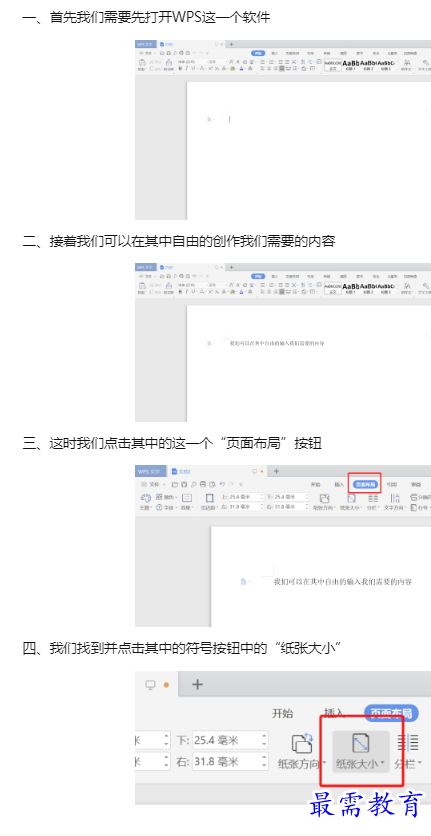The width and height of the screenshot is (431, 836).
Task: Click the 右 margin field 31.8 毫米 in step four
Action: coord(230,762)
